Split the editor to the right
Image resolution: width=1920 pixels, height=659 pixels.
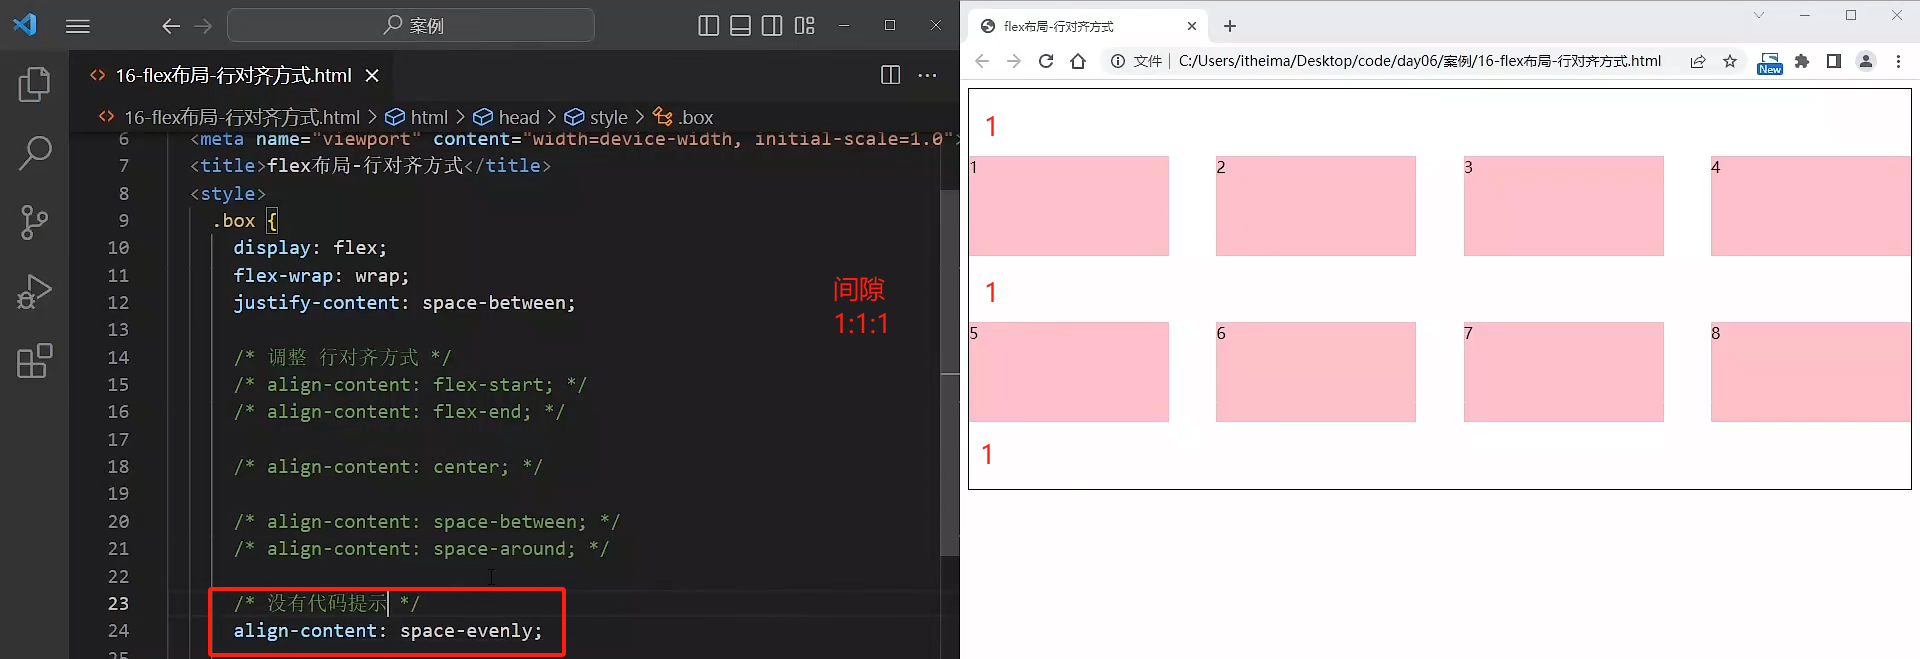coord(890,75)
